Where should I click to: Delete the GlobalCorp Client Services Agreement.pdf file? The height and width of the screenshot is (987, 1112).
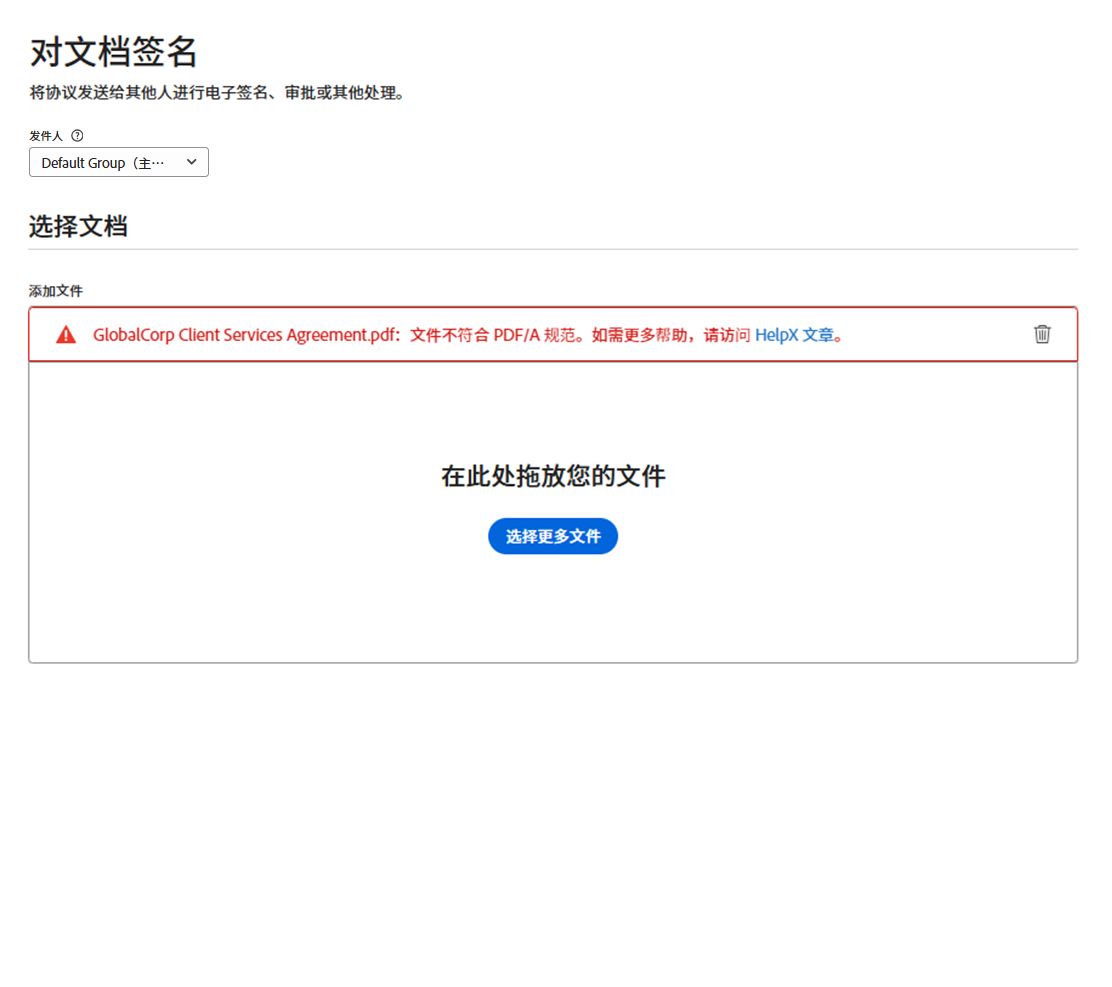click(x=1042, y=334)
